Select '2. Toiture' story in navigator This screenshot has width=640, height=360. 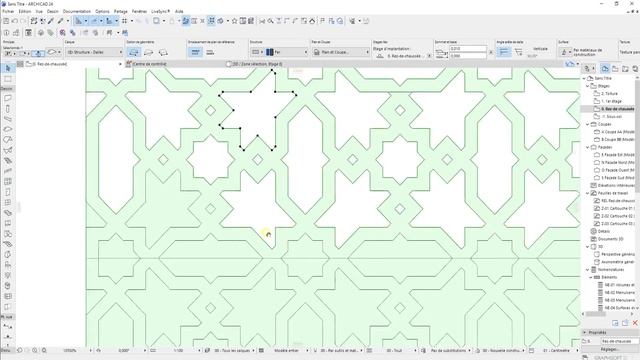609,93
